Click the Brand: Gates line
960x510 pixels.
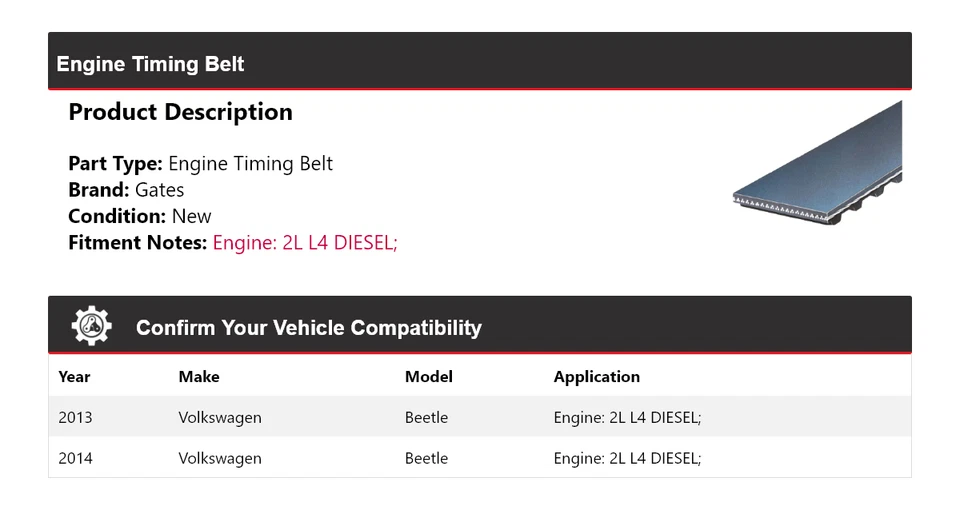(126, 190)
